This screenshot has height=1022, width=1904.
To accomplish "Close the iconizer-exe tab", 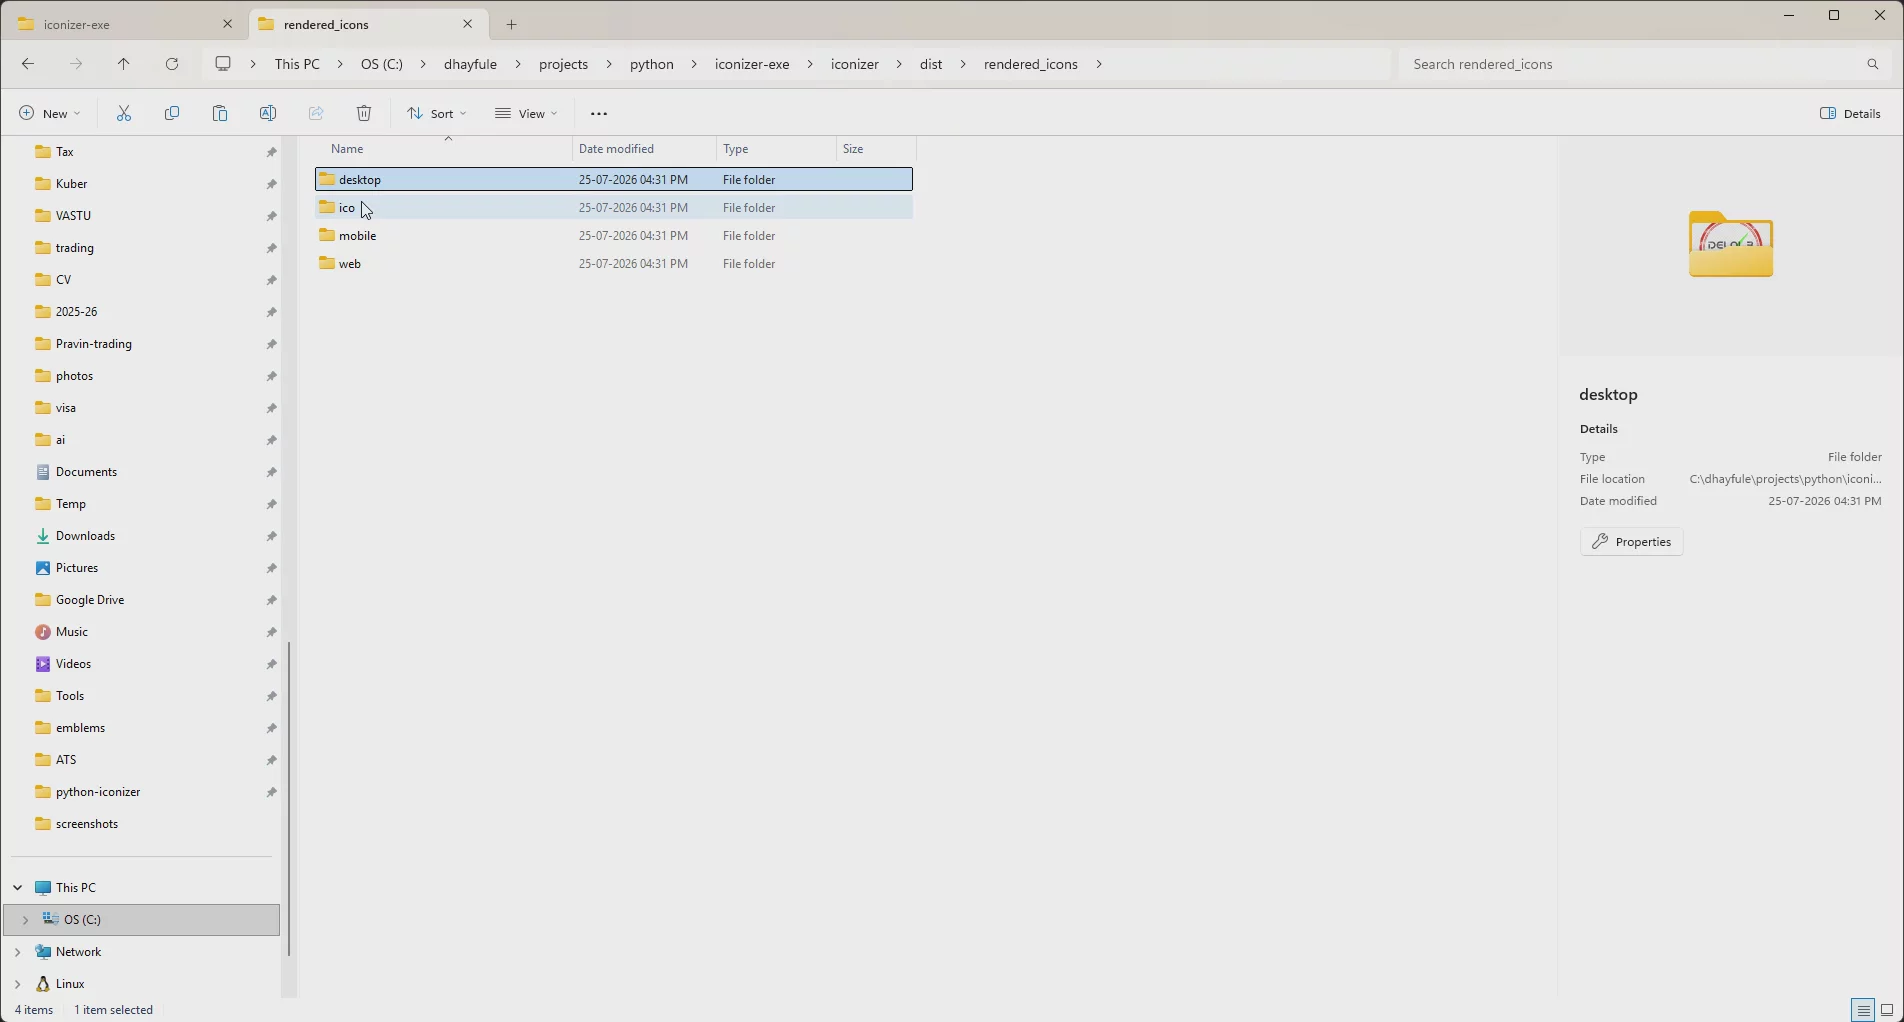I will tap(227, 24).
